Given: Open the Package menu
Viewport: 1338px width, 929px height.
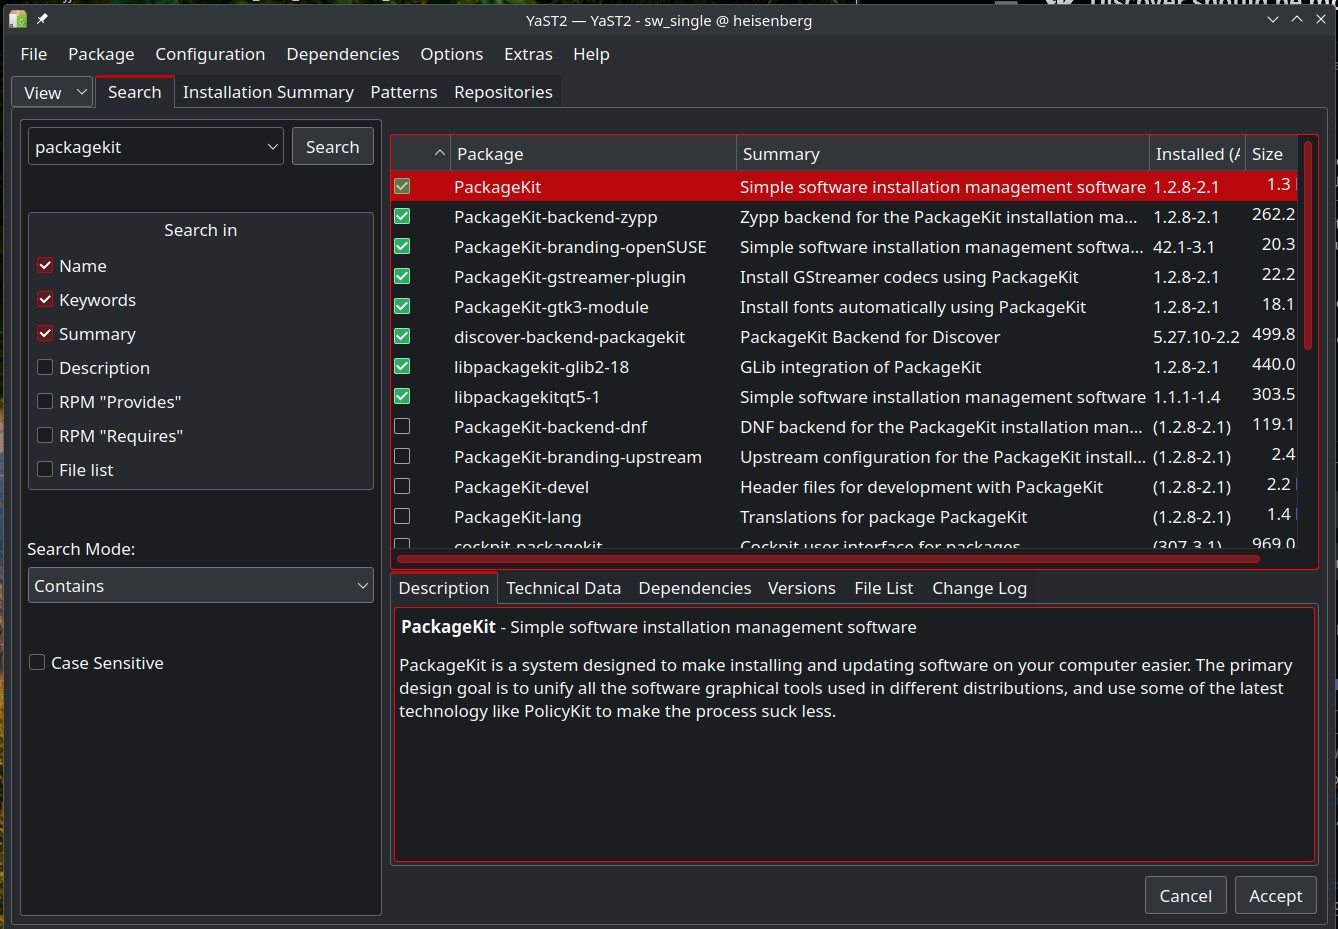Looking at the screenshot, I should pyautogui.click(x=101, y=54).
